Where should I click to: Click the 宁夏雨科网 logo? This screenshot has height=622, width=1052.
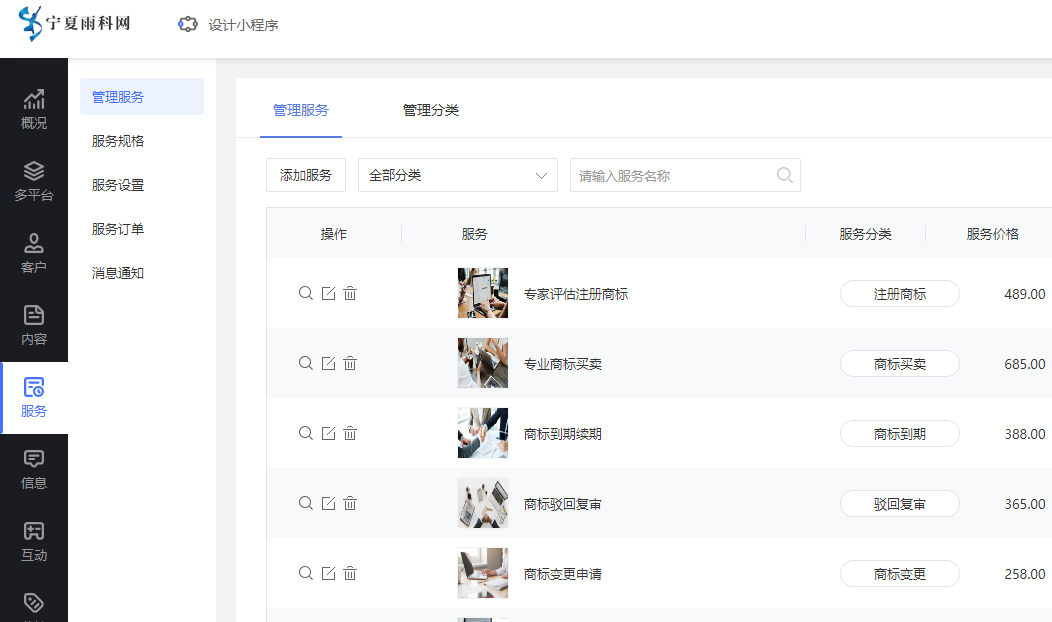74,23
